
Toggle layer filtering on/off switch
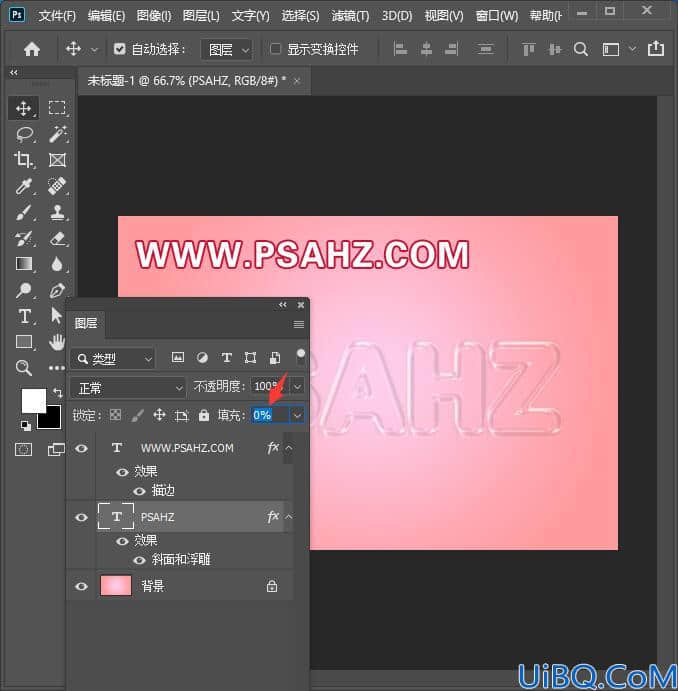(x=301, y=357)
